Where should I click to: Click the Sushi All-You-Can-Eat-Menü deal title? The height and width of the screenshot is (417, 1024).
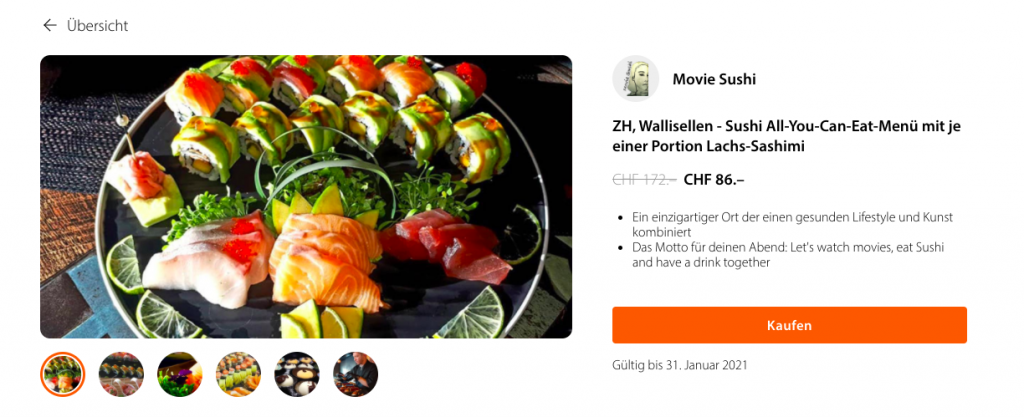[x=786, y=136]
